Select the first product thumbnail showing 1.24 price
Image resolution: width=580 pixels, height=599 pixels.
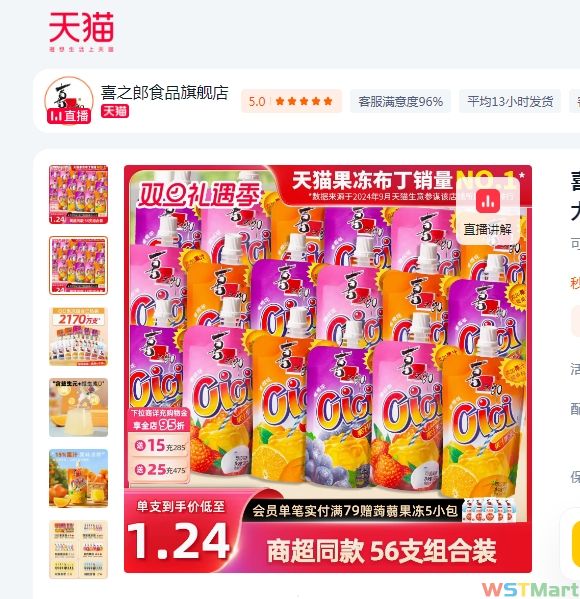click(78, 194)
